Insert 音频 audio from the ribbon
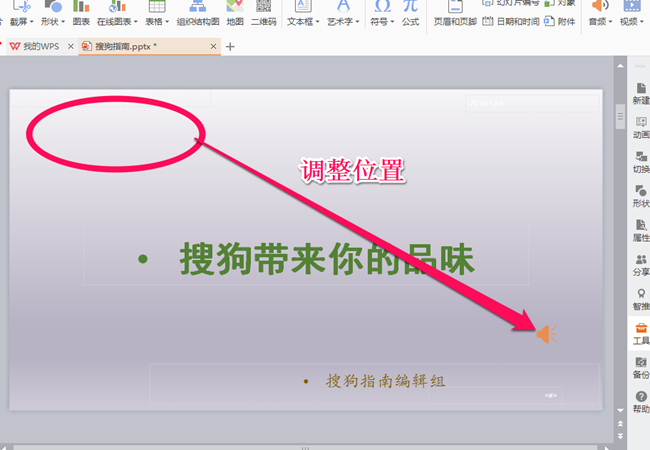Viewport: 650px width, 450px height. click(x=600, y=13)
